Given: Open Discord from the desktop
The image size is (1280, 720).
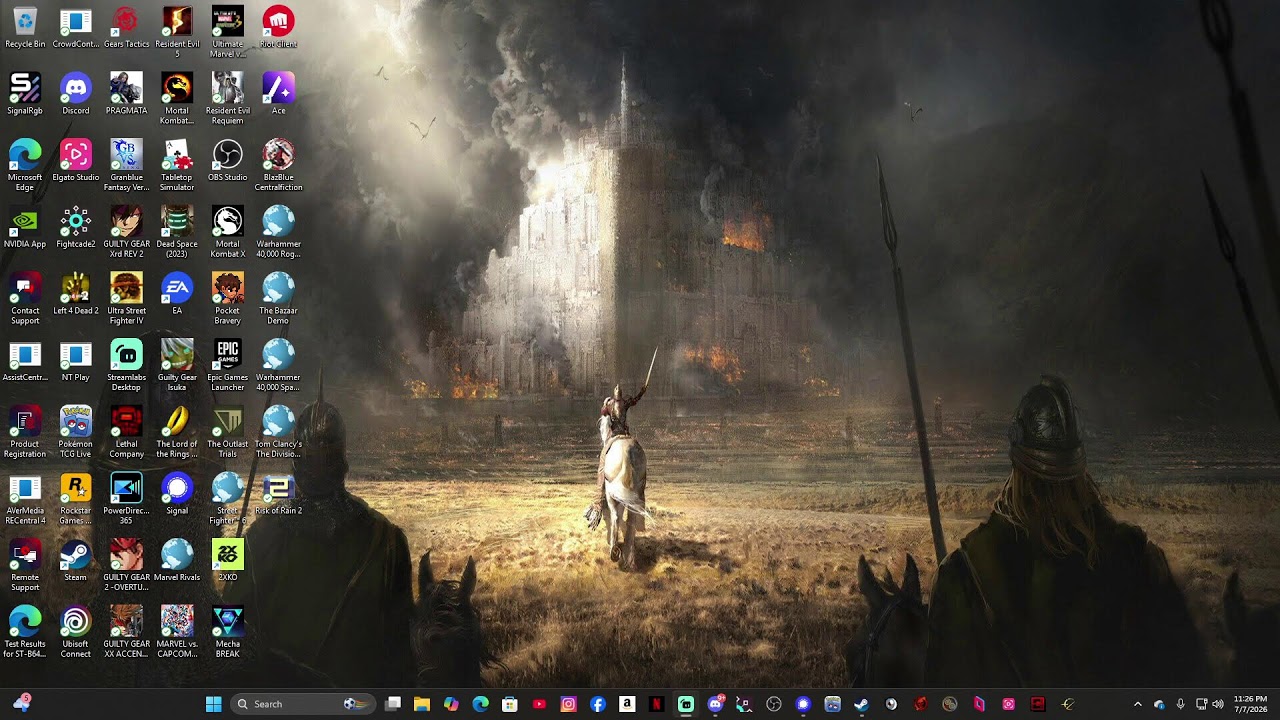Looking at the screenshot, I should [x=76, y=94].
